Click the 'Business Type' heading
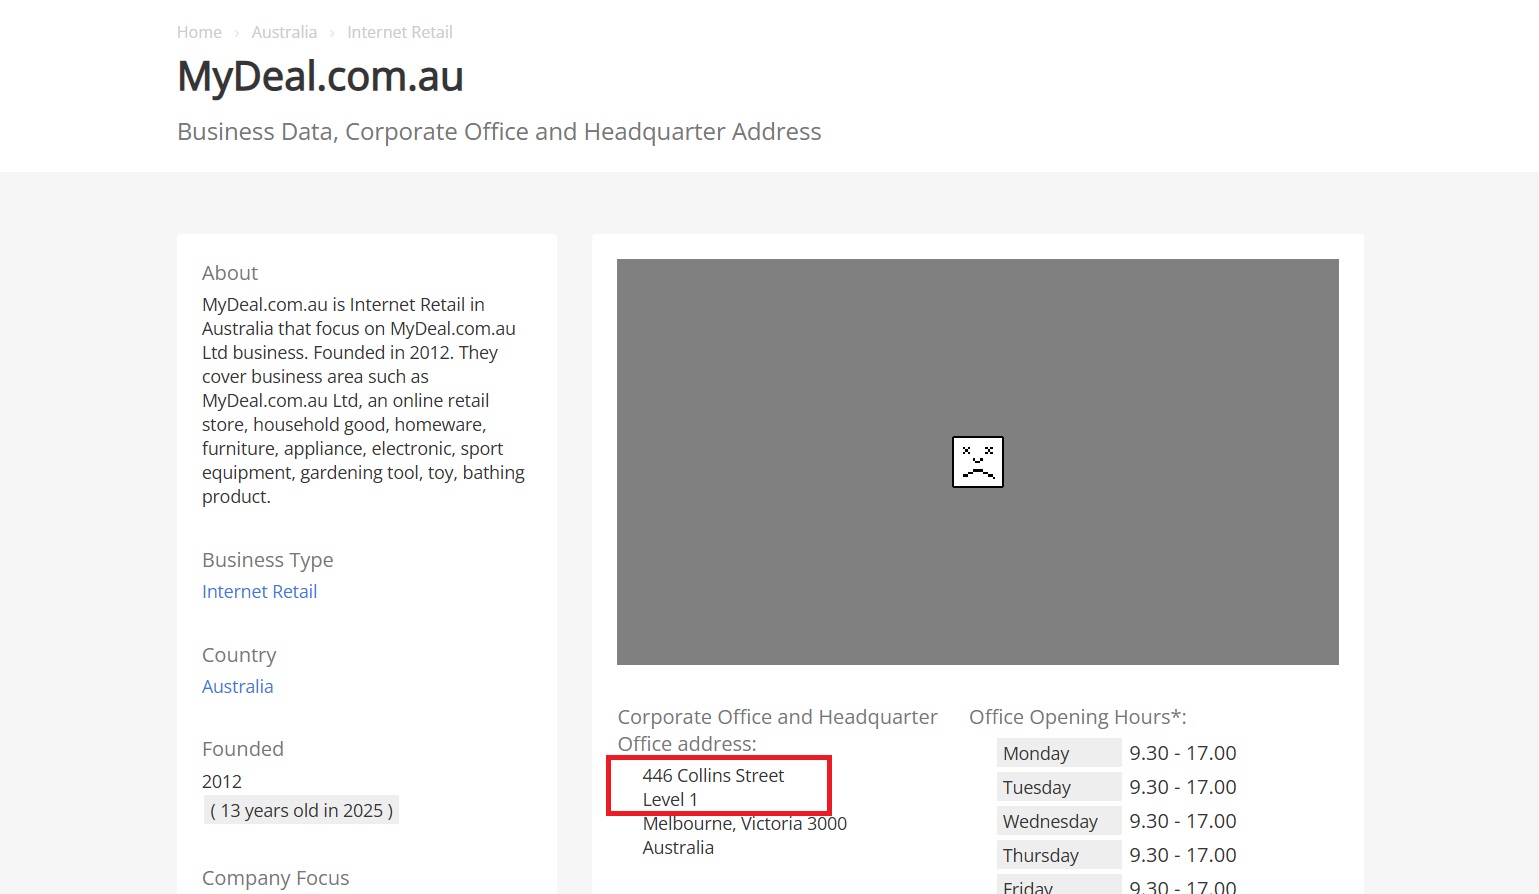 pyautogui.click(x=268, y=560)
